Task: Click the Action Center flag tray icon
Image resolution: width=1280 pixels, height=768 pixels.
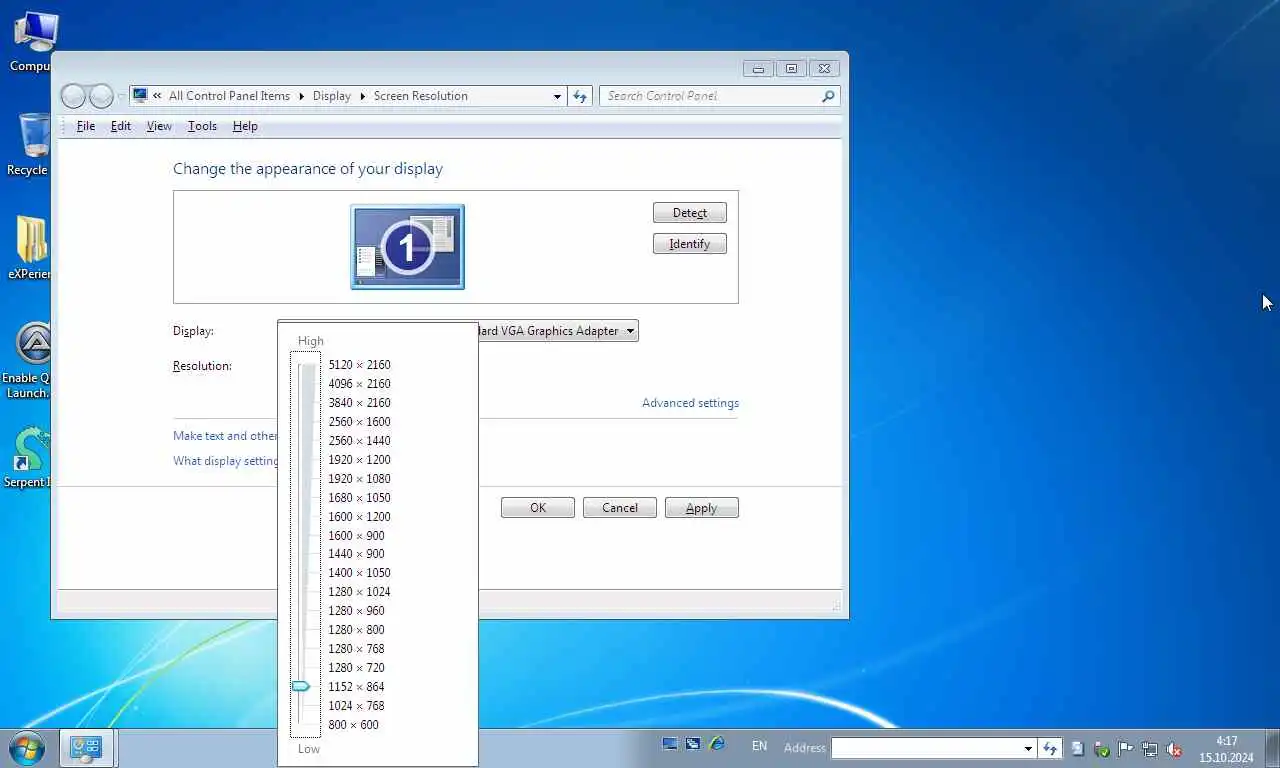Action: 1125,748
